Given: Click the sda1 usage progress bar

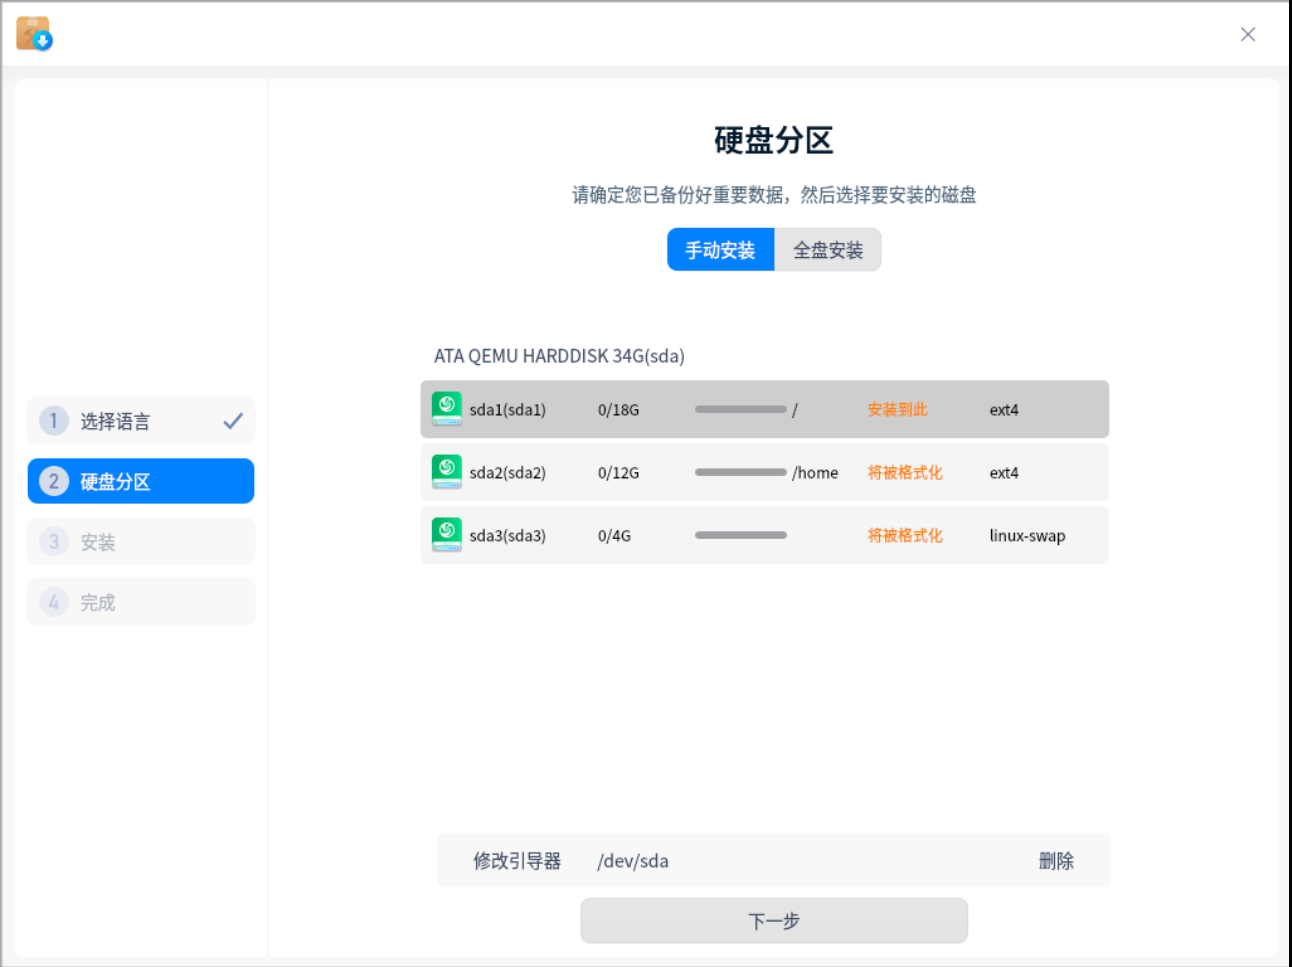Looking at the screenshot, I should [x=740, y=409].
